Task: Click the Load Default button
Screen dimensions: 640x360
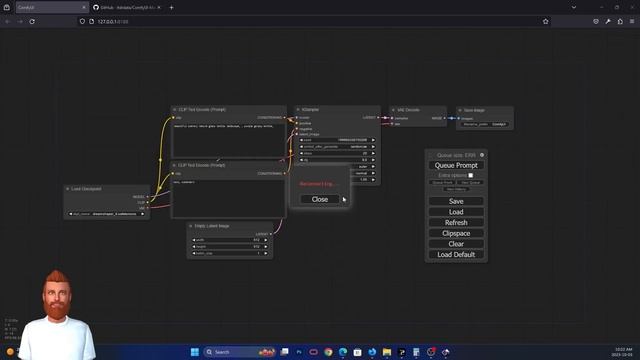Action: 456,254
